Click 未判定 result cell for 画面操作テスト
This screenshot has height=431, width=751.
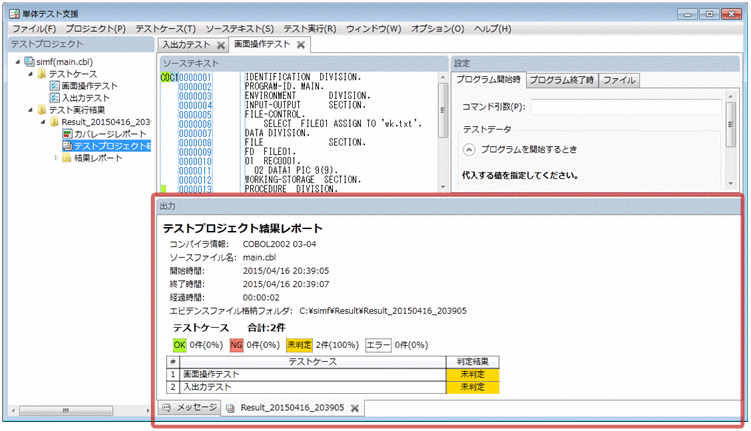click(473, 374)
